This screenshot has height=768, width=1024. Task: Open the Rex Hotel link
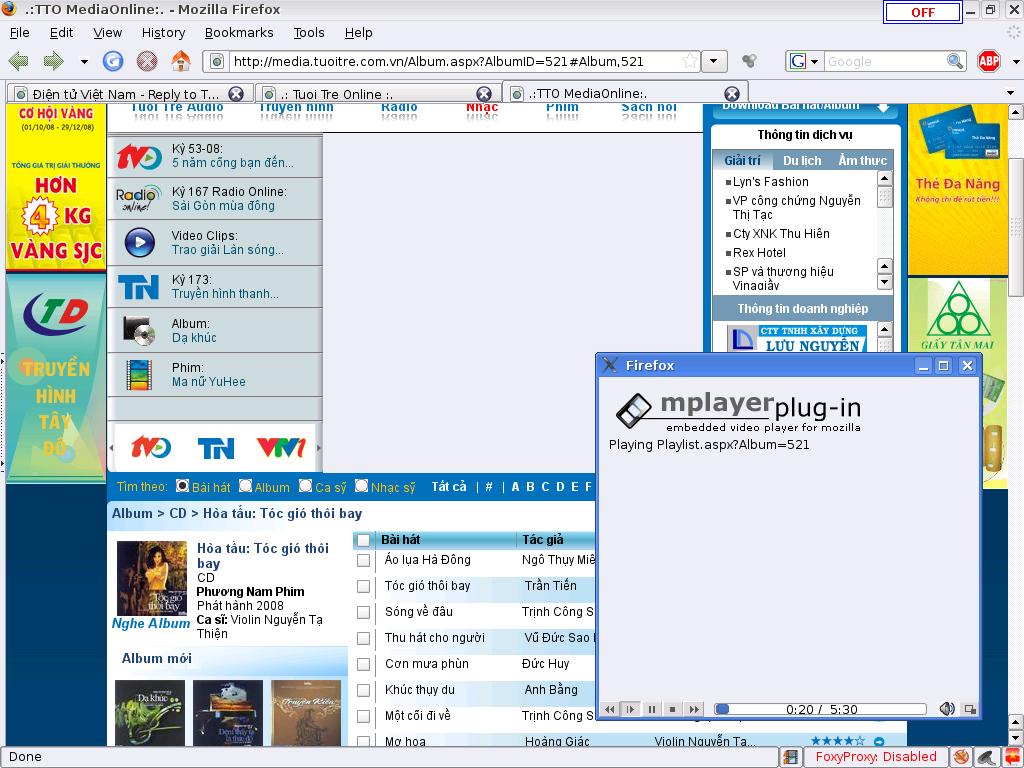tap(760, 253)
